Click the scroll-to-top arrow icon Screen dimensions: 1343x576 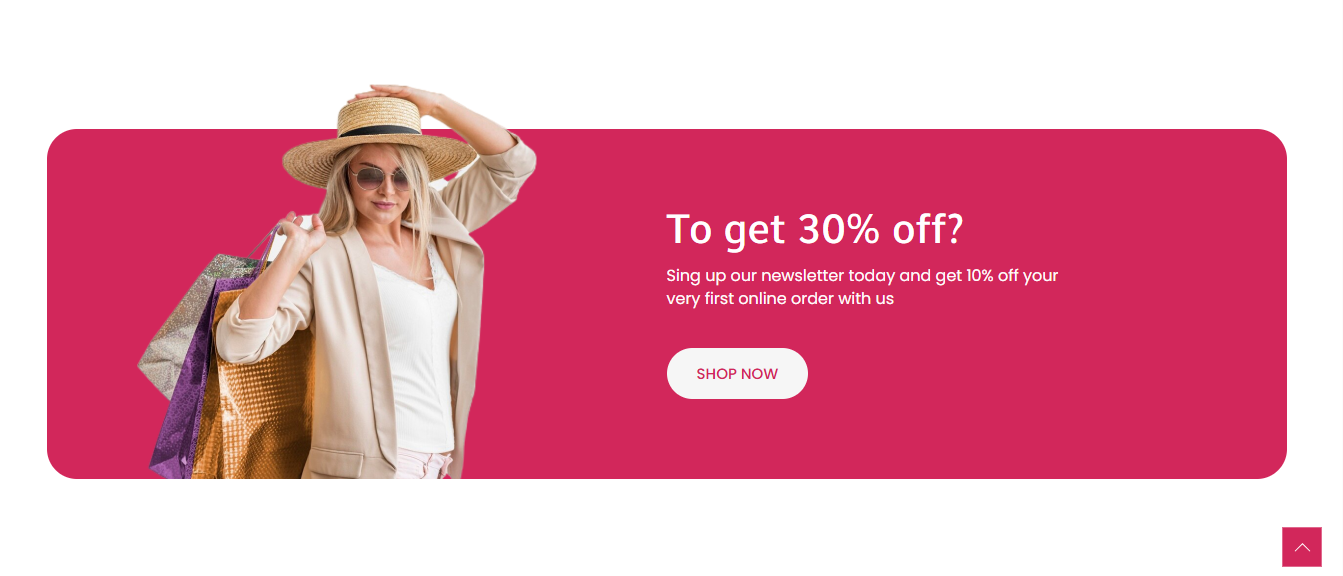pyautogui.click(x=1302, y=547)
